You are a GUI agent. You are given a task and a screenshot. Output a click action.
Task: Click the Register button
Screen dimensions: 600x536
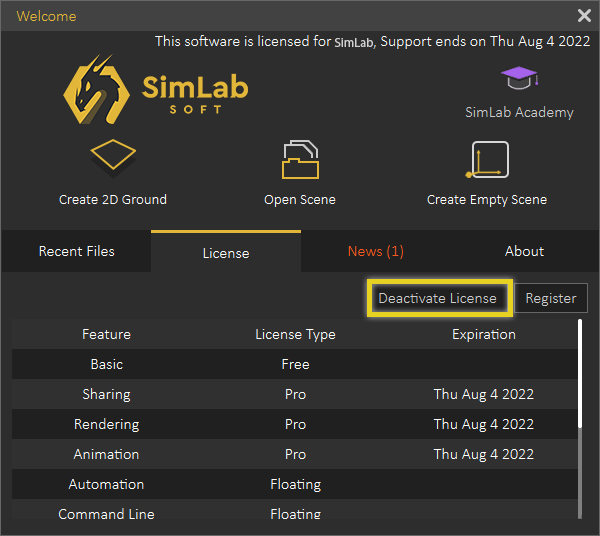click(551, 298)
